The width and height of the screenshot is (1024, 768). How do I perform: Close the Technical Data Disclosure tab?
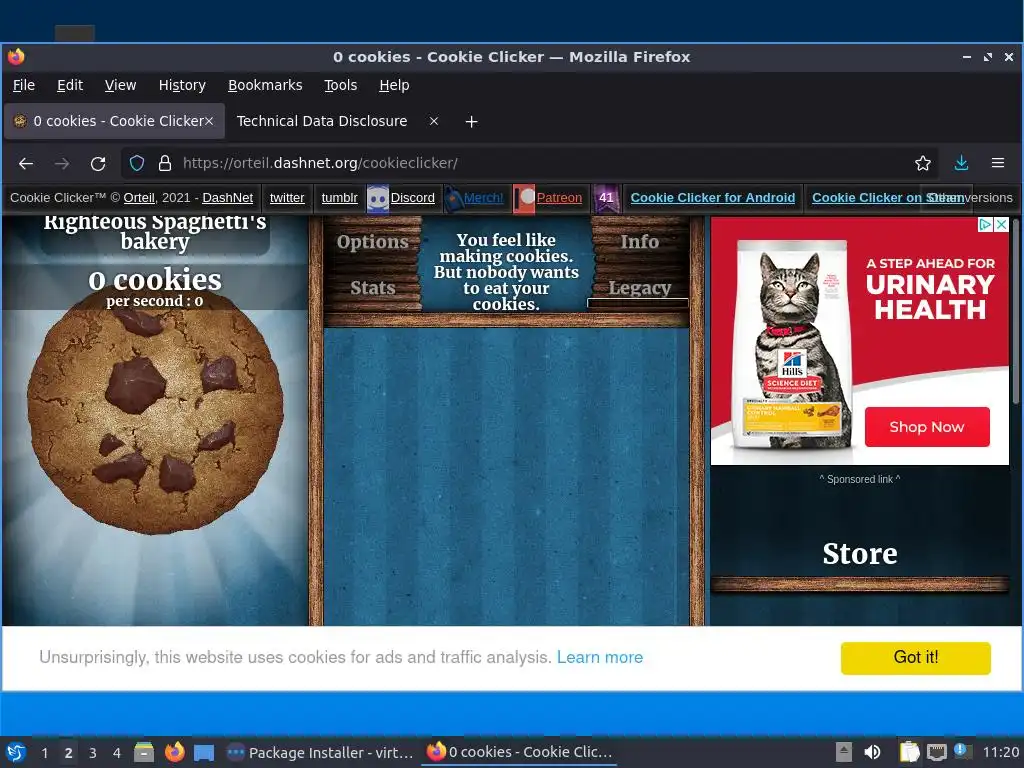tap(434, 121)
